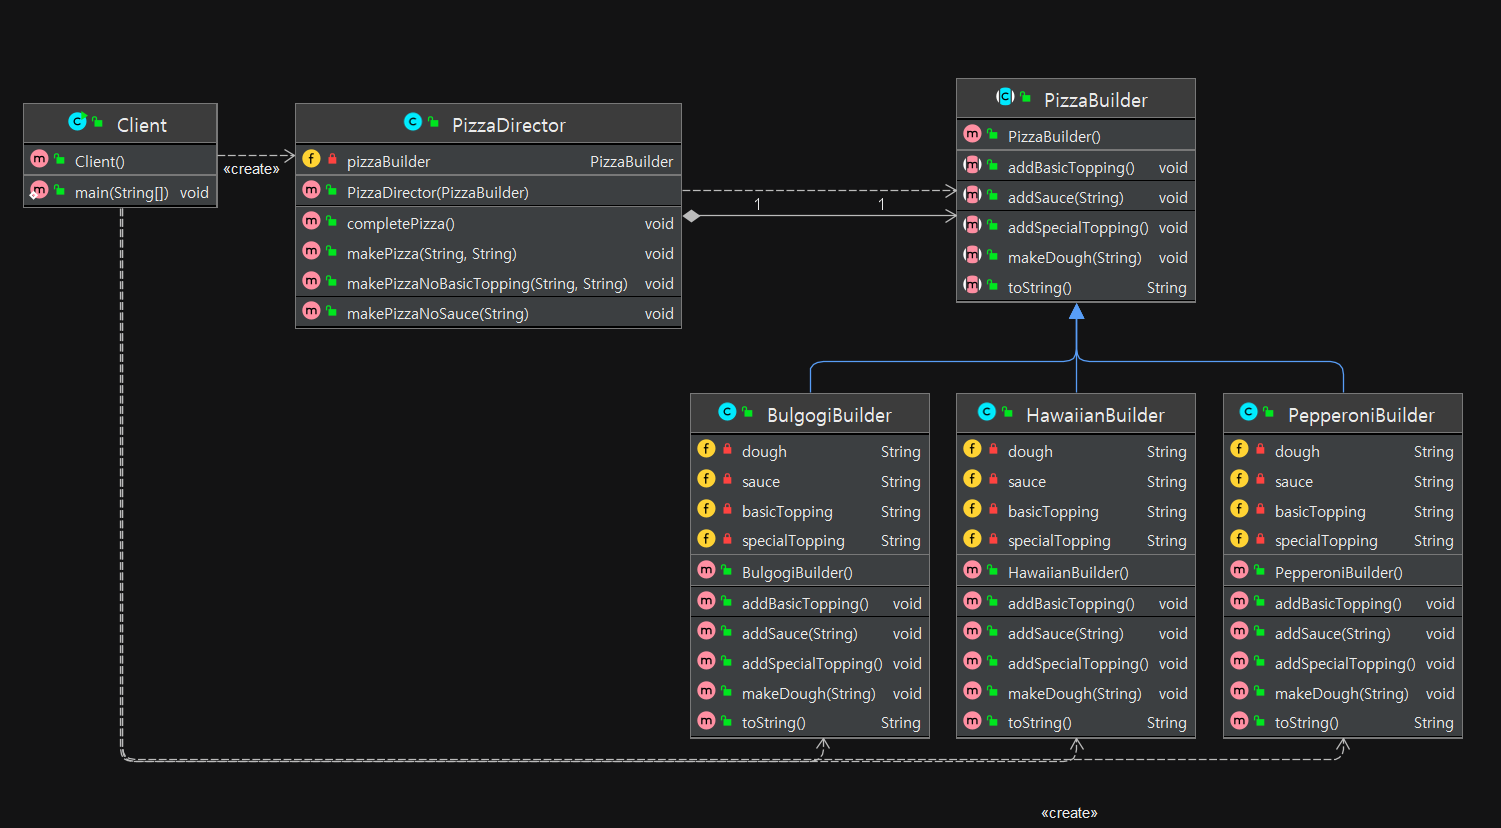Viewport: 1501px width, 828px height.
Task: Select the PizzaDirector(PizzaBuilder) constructor row
Action: click(488, 192)
